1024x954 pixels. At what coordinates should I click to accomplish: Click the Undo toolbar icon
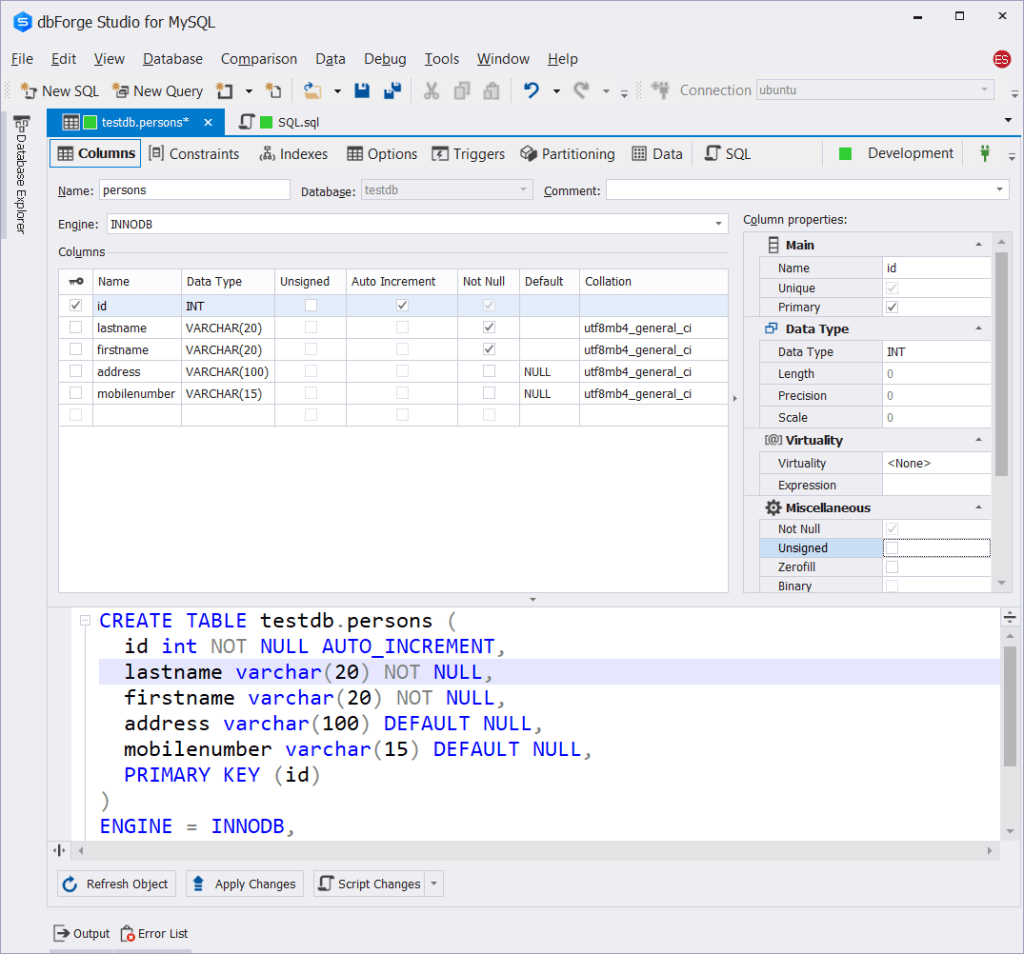(530, 91)
